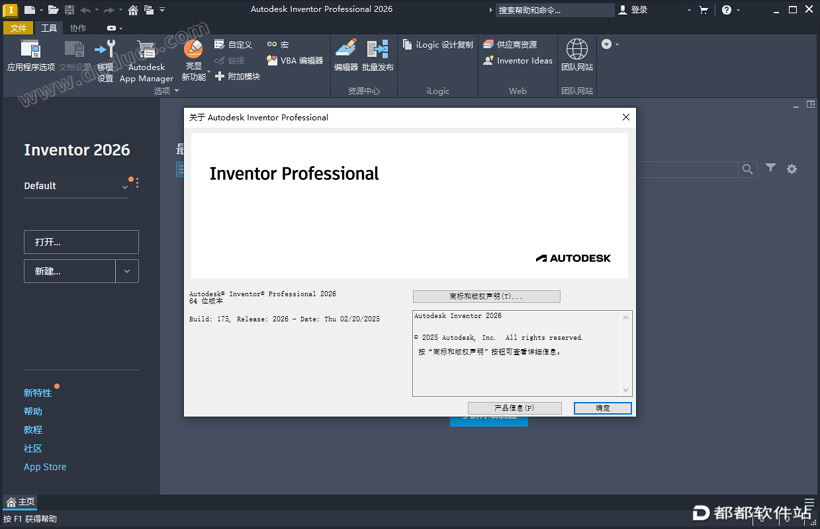Open the Help question mark icon

coord(726,10)
